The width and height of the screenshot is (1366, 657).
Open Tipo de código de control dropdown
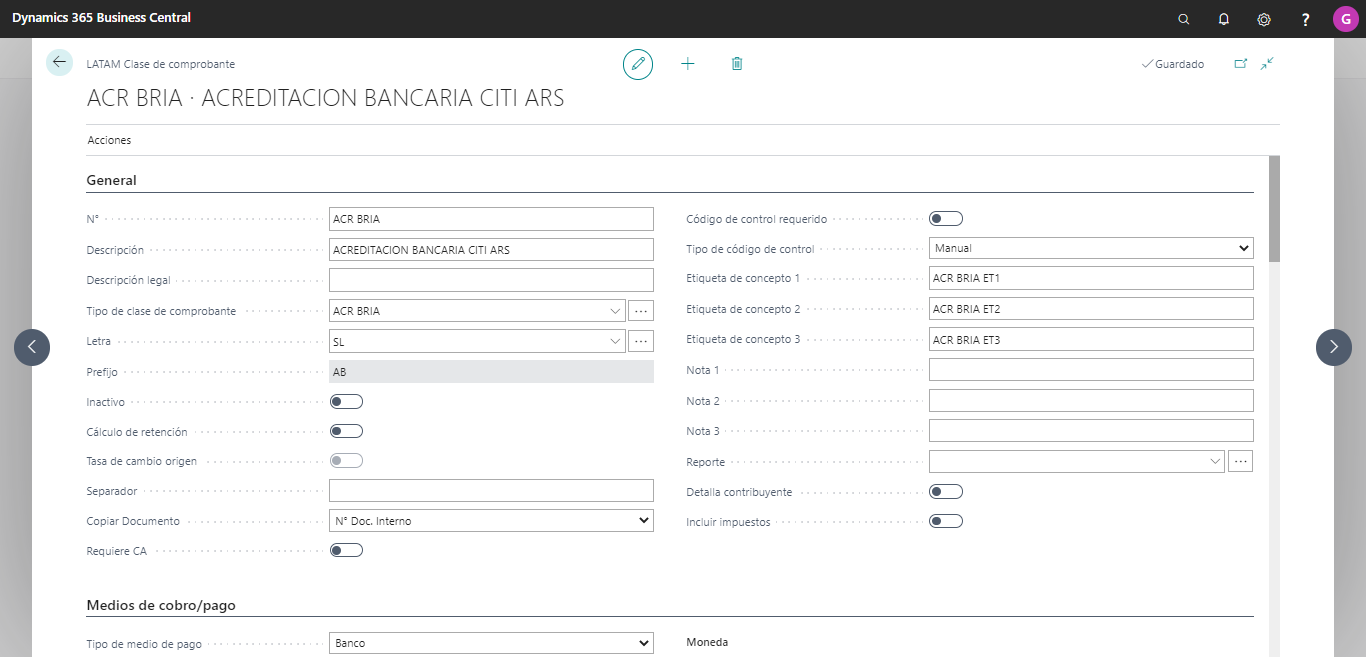pyautogui.click(x=1091, y=248)
